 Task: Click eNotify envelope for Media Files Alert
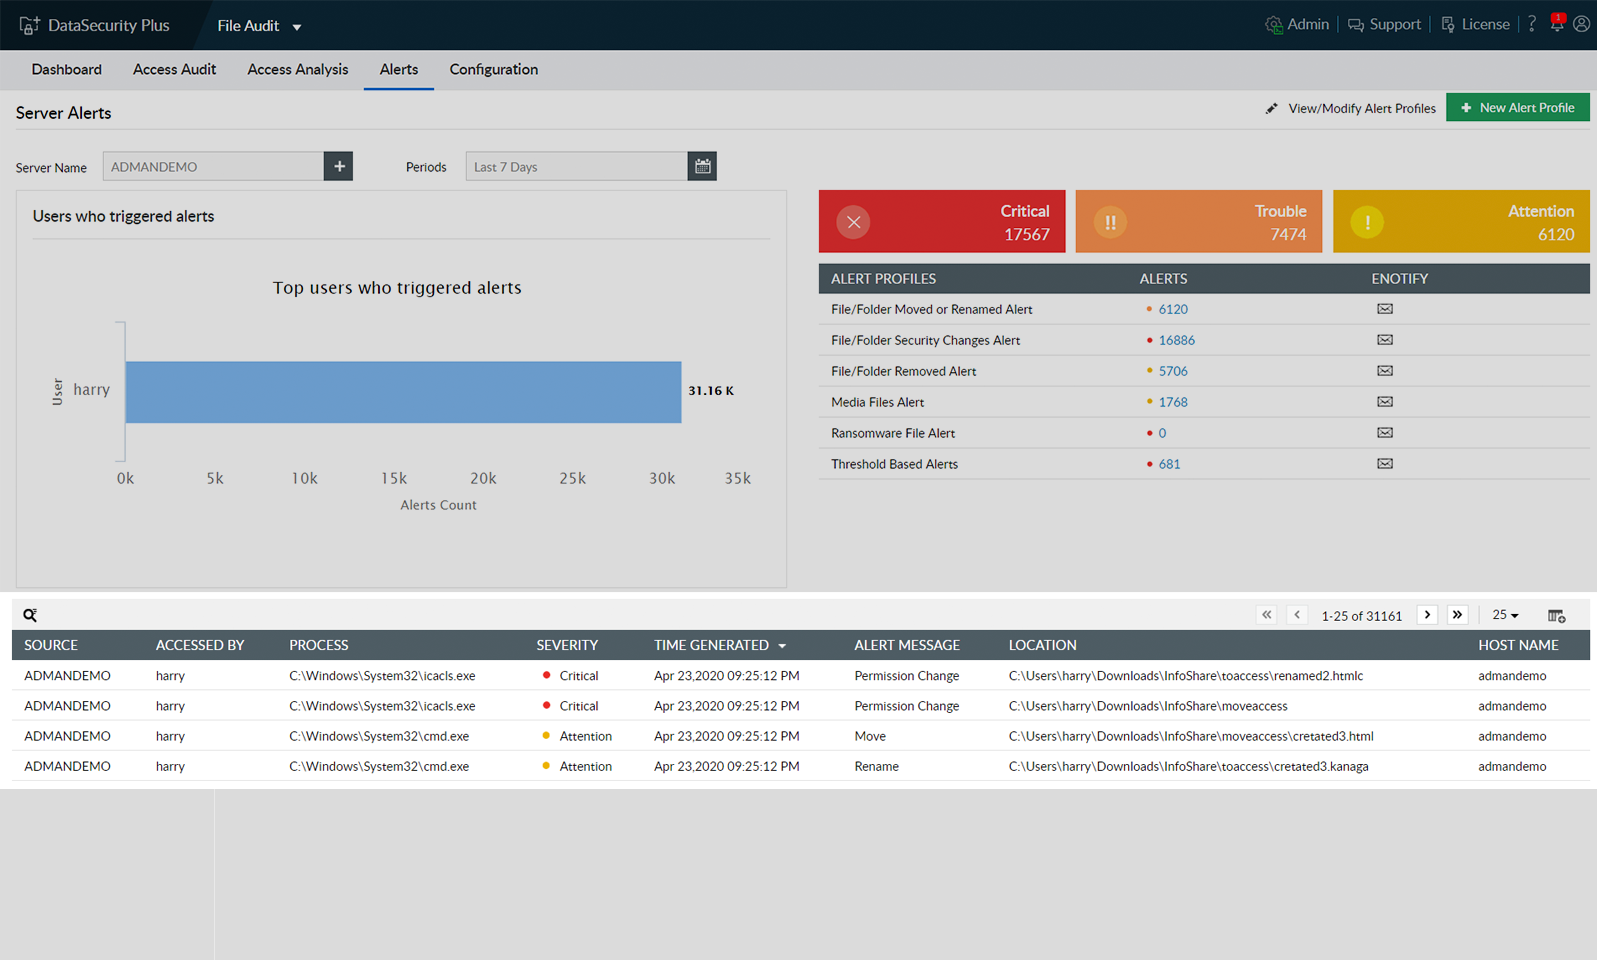[x=1384, y=402]
